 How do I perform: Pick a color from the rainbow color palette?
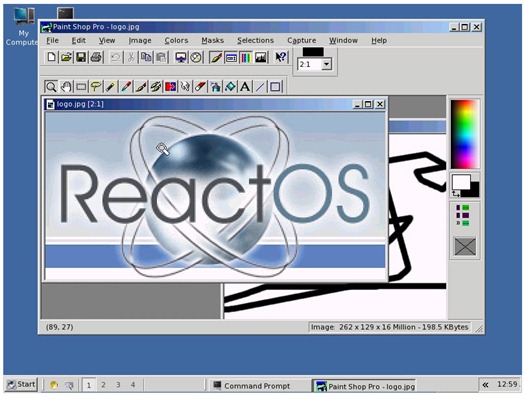point(465,134)
